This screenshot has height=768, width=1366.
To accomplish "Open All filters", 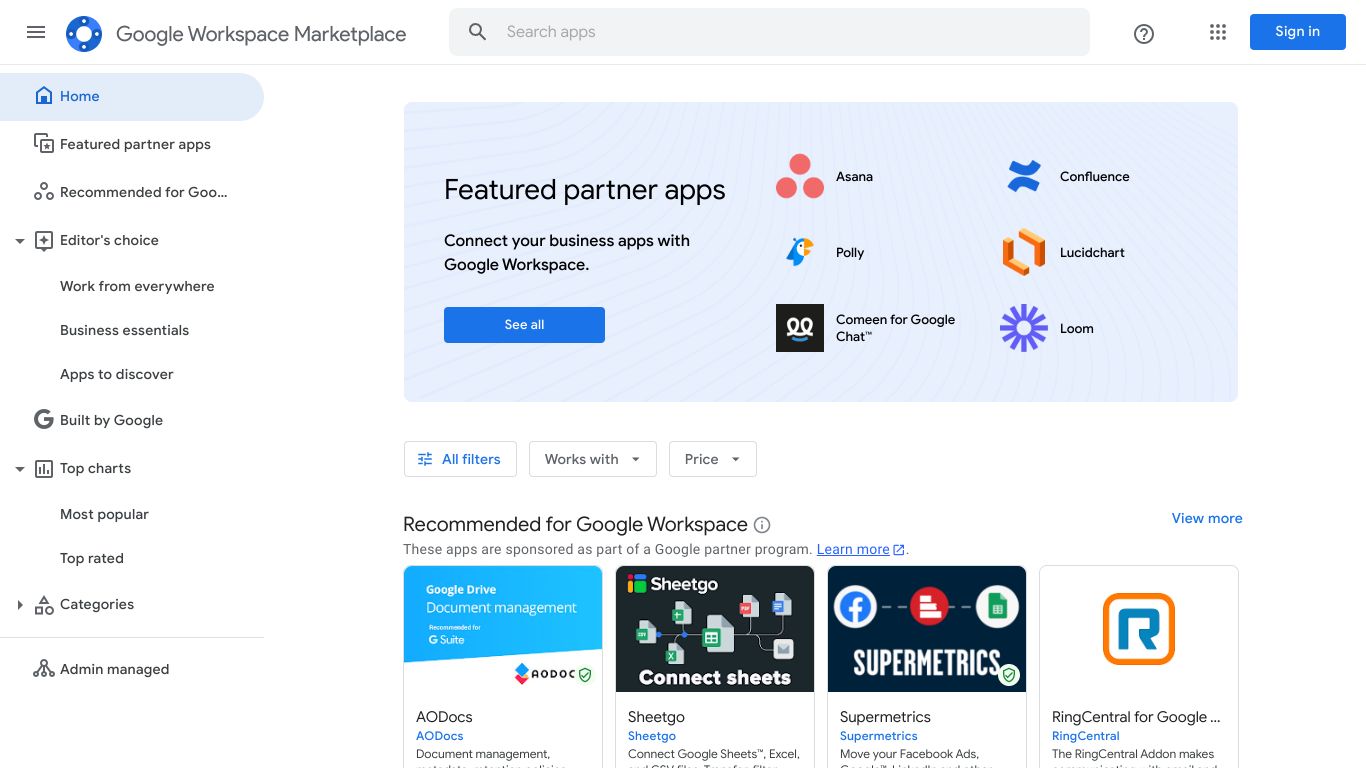I will pos(460,459).
